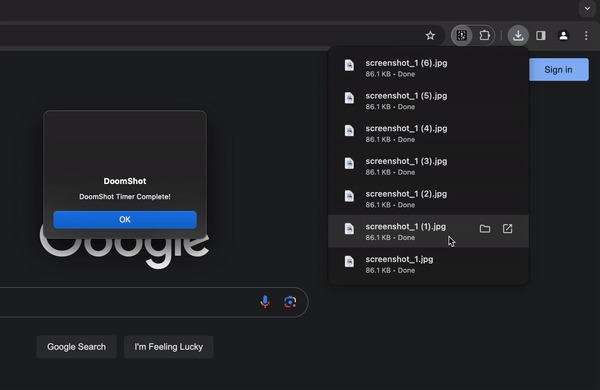Click file icon of screenshot_1 (1).jpg
This screenshot has width=600, height=390.
tap(349, 229)
